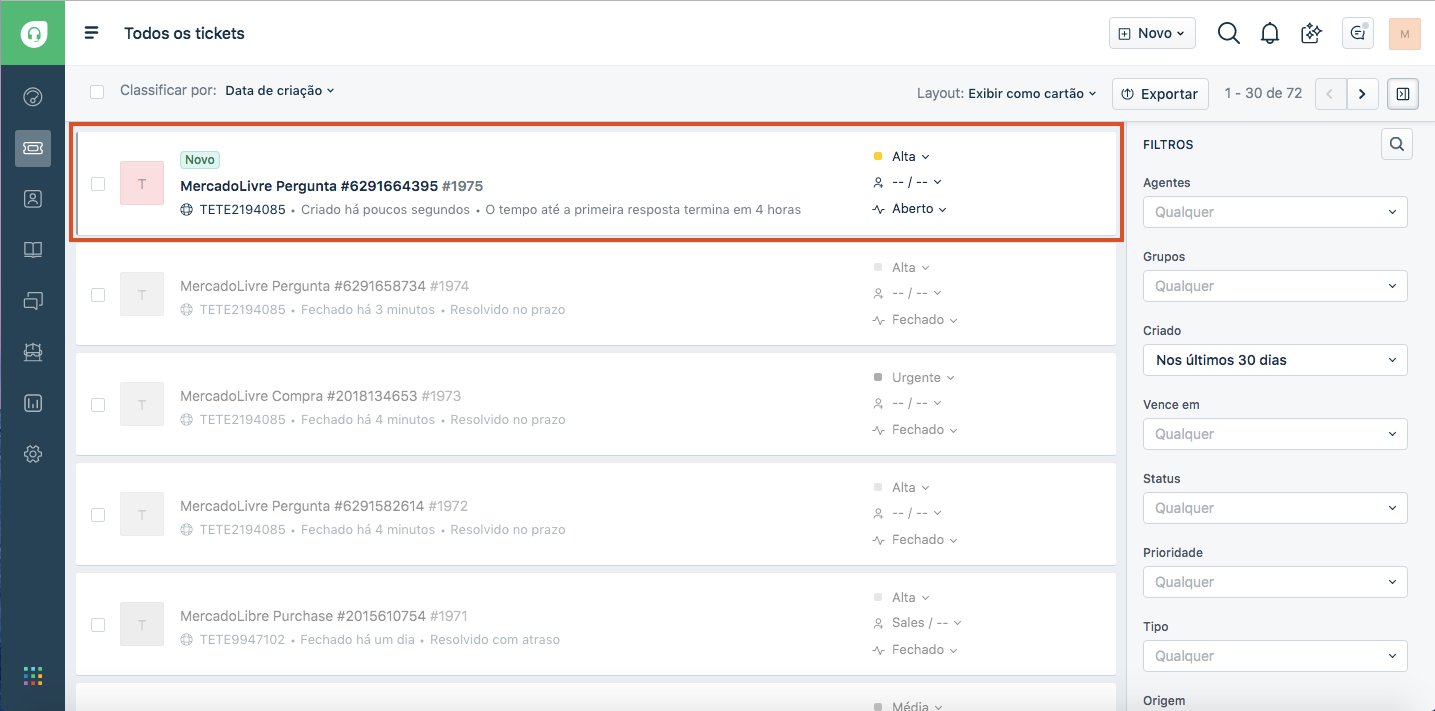The image size is (1435, 711).
Task: Select the Tickets icon in sidebar
Action: click(33, 148)
